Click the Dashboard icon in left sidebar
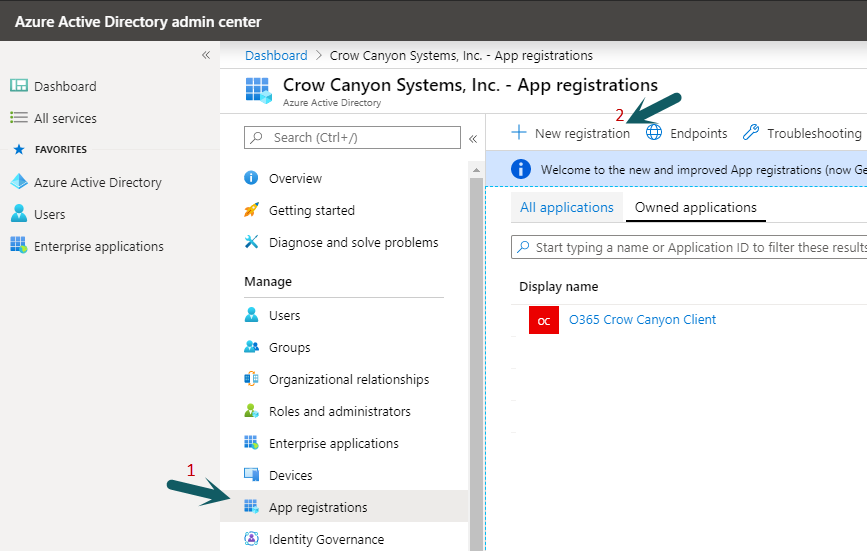The height and width of the screenshot is (551, 867). (18, 86)
